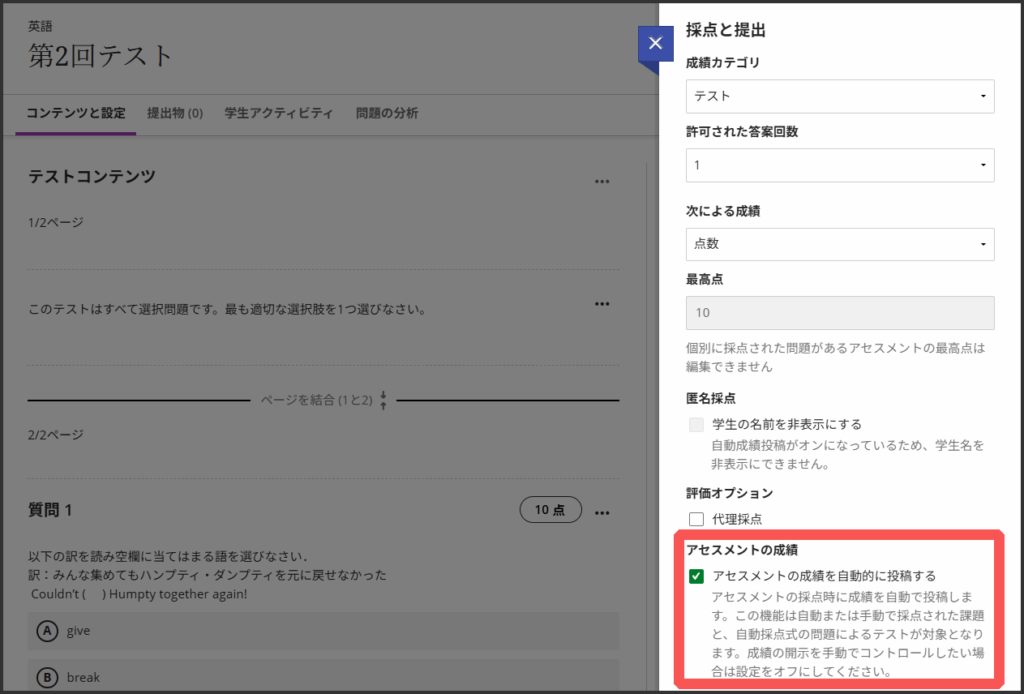This screenshot has height=694, width=1024.
Task: Click the ページを結合 (1と2) link
Action: click(316, 400)
